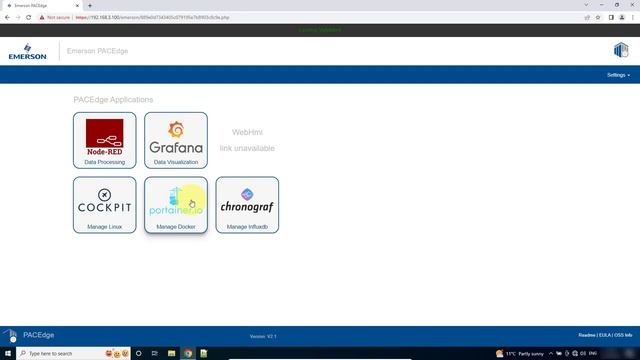Click the Emerson PACEdge header title

98,51
